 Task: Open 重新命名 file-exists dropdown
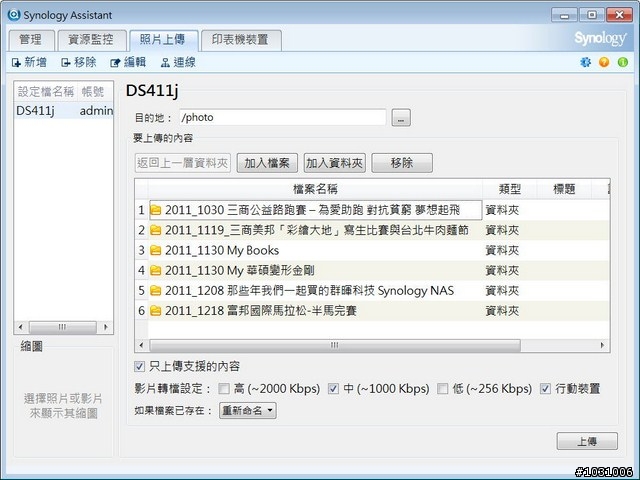click(x=248, y=411)
